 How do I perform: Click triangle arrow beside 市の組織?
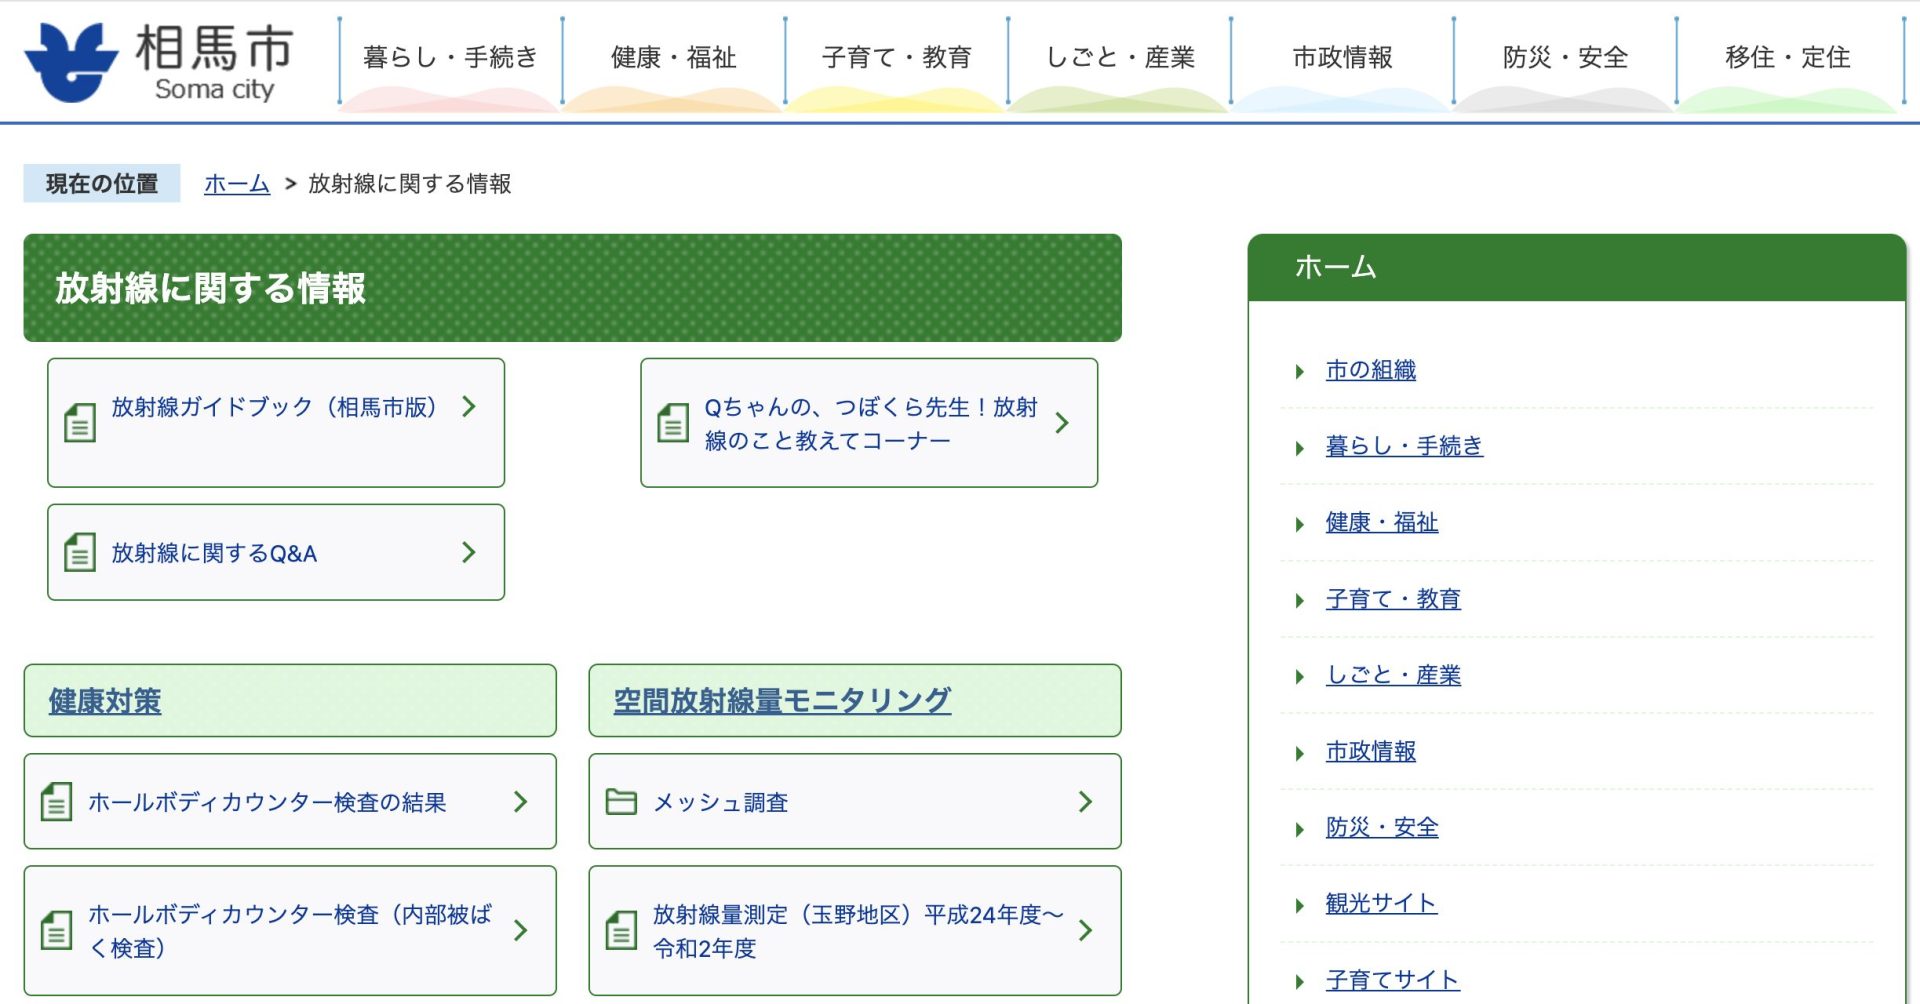coord(1299,372)
